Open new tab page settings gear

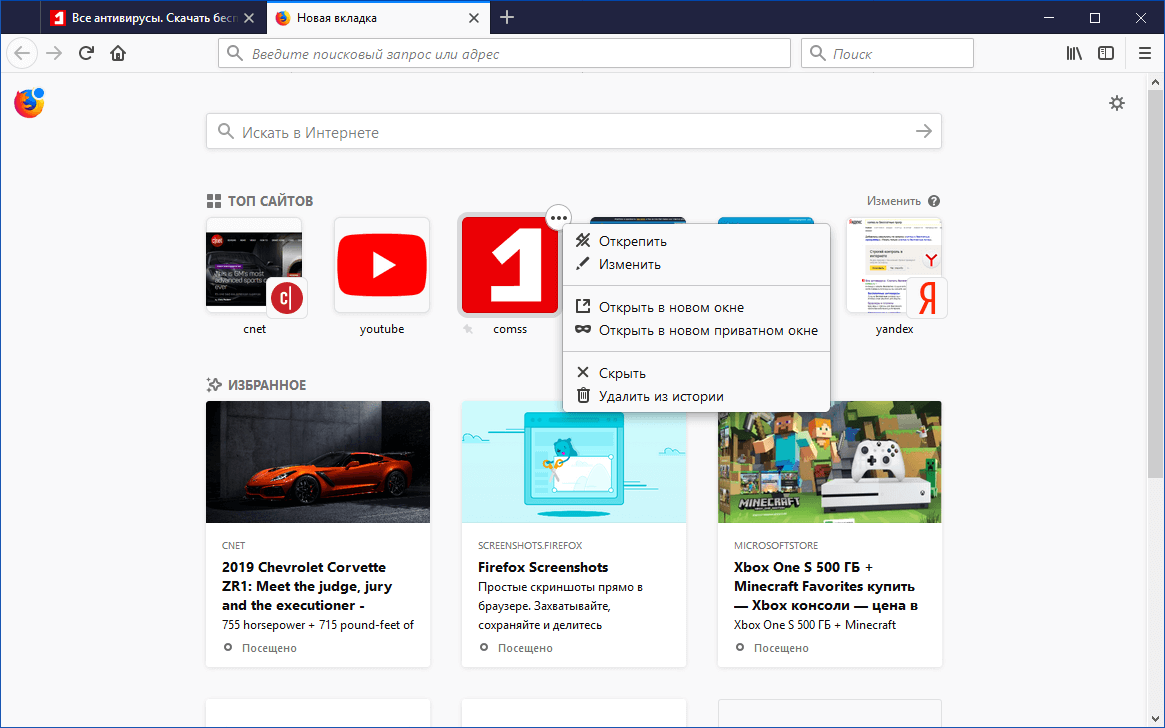[x=1117, y=103]
